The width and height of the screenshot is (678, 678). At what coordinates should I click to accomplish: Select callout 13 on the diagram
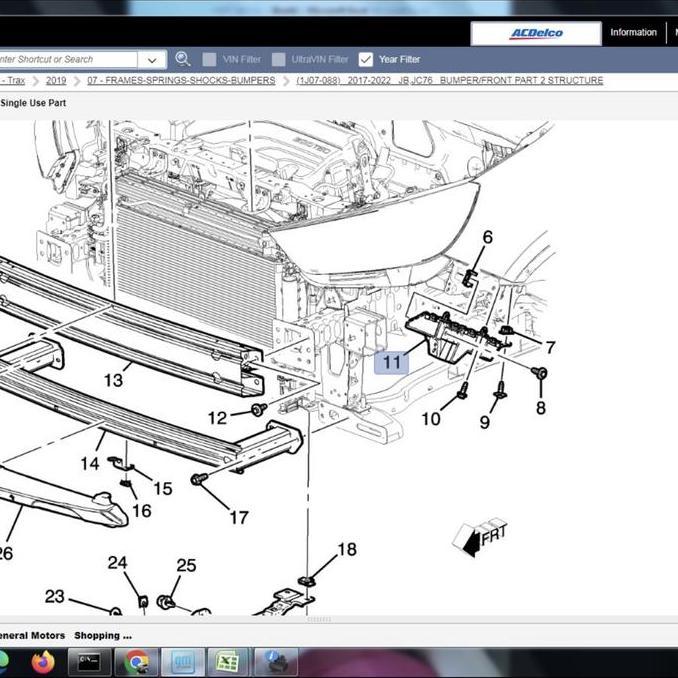click(113, 381)
